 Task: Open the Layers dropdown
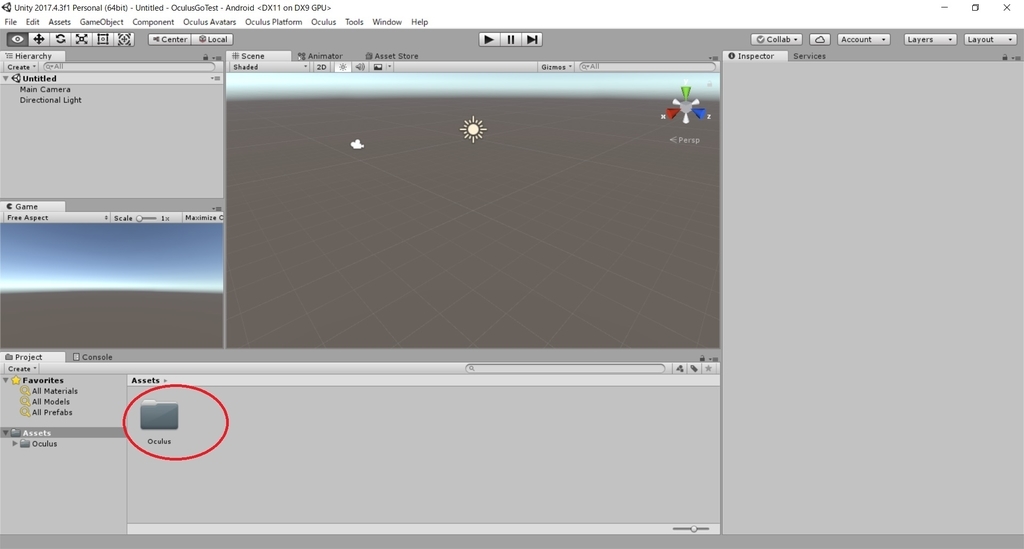[x=930, y=39]
